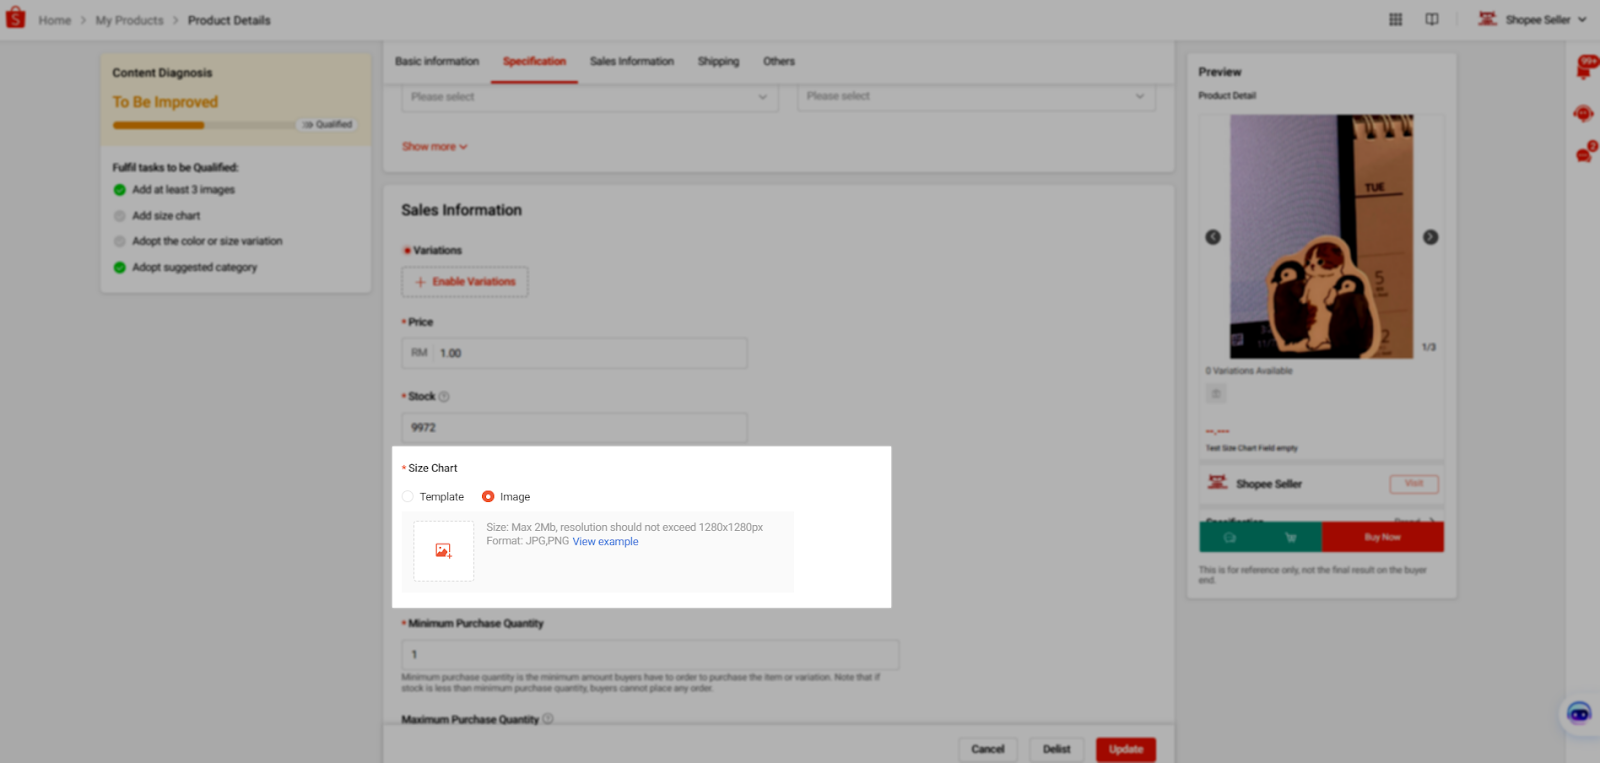Expand Show more specifications
Screen dimensions: 1600x763
pyautogui.click(x=434, y=147)
